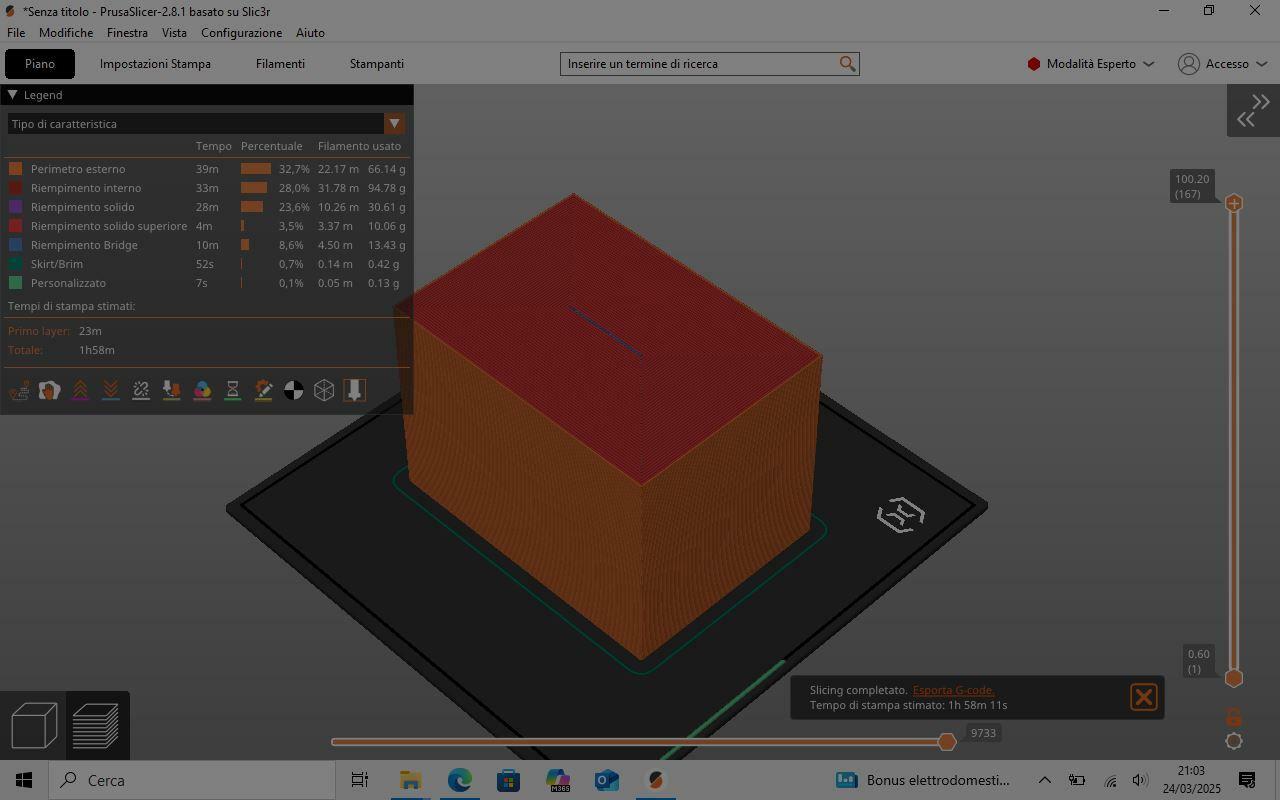Click the plus thumb atop the vertical layer slider
Screen dimensions: 1280x800
point(1234,203)
